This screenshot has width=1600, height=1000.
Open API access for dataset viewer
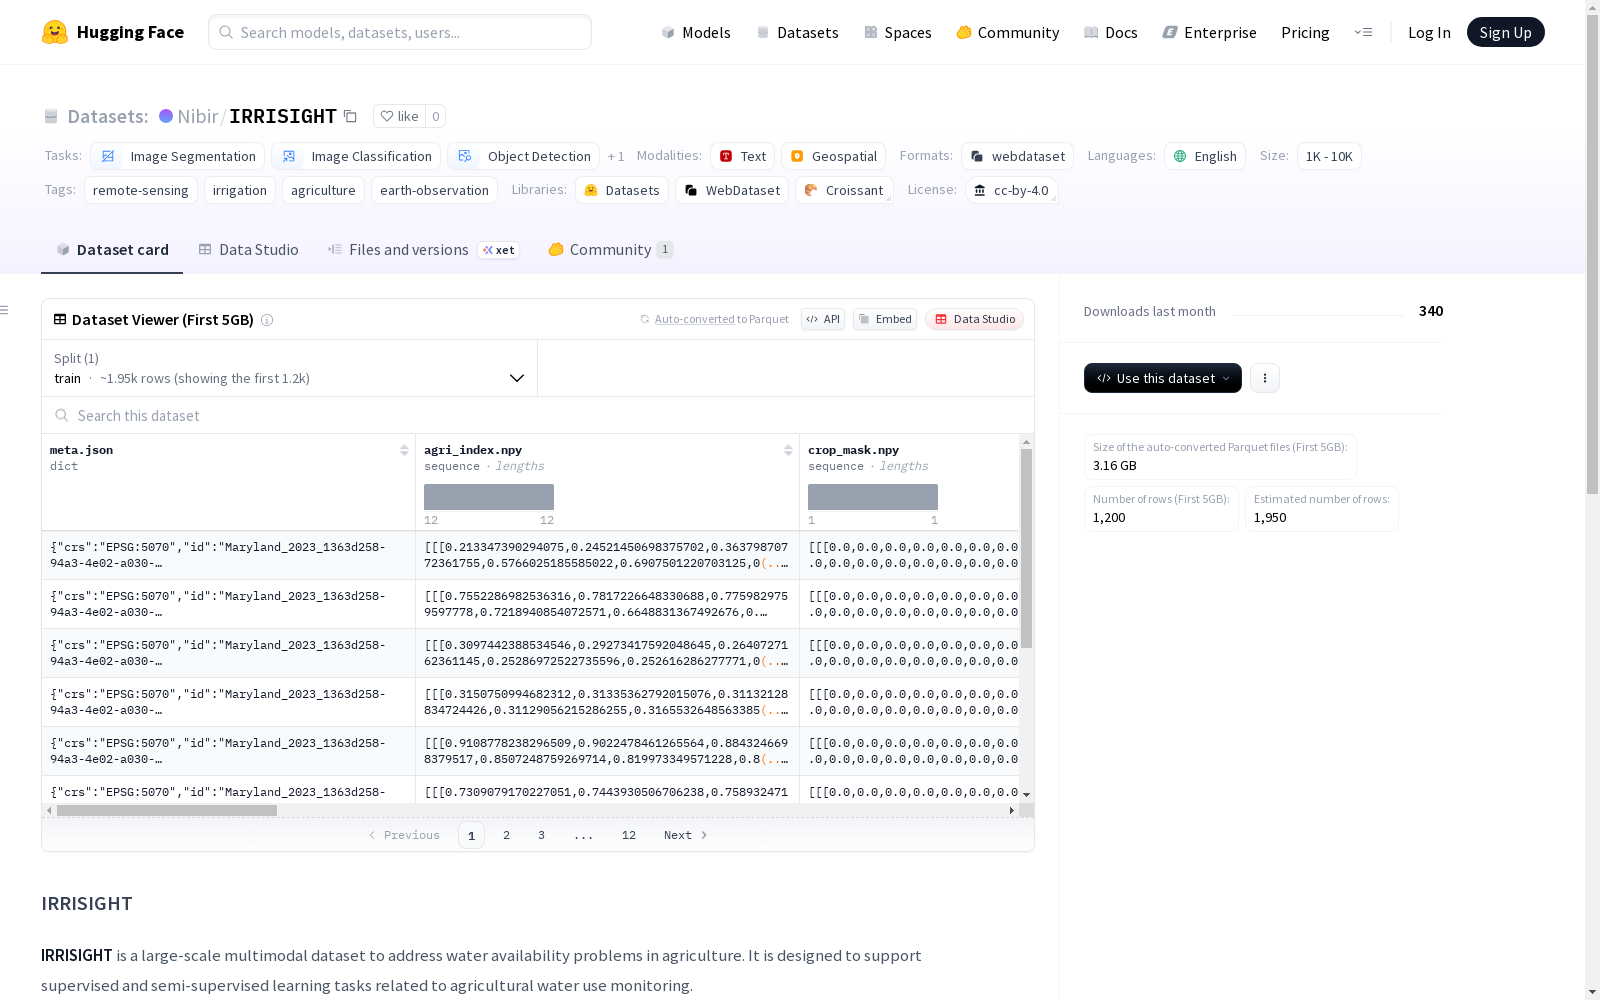[823, 319]
